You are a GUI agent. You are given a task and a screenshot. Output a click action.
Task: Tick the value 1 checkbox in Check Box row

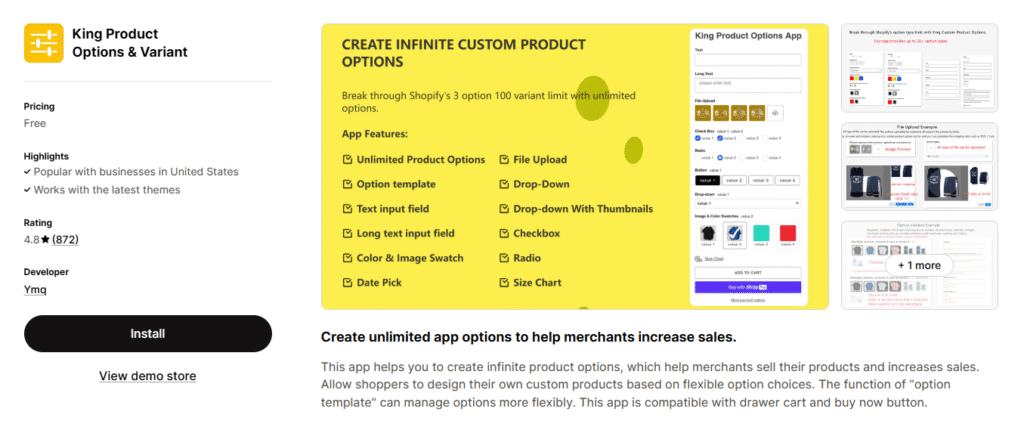[698, 138]
